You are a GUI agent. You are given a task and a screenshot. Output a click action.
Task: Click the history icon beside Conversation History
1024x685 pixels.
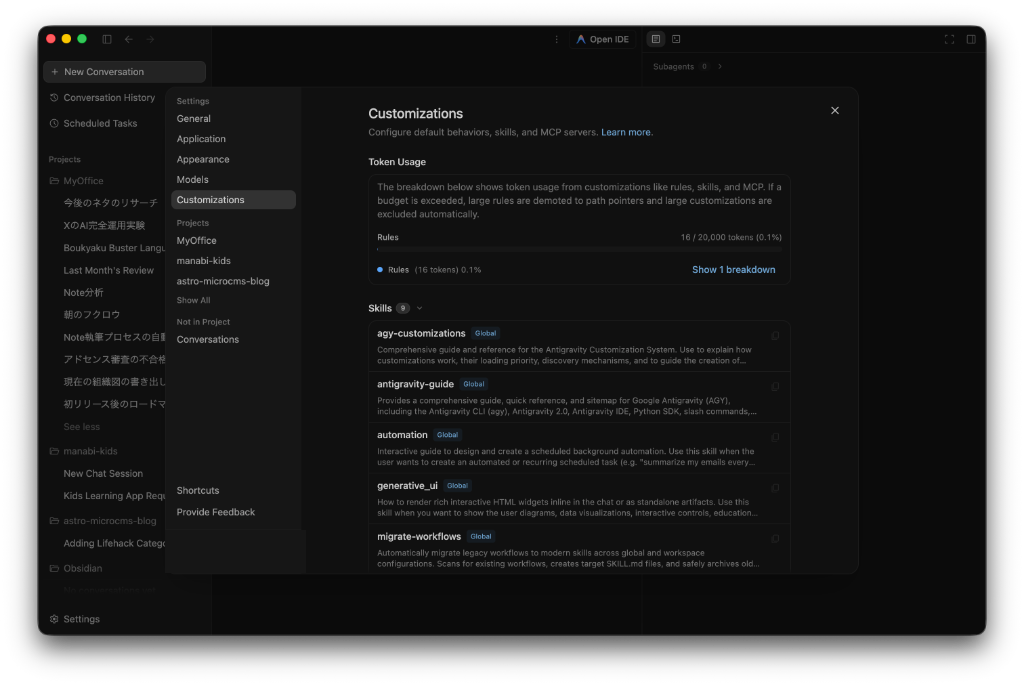(x=54, y=98)
